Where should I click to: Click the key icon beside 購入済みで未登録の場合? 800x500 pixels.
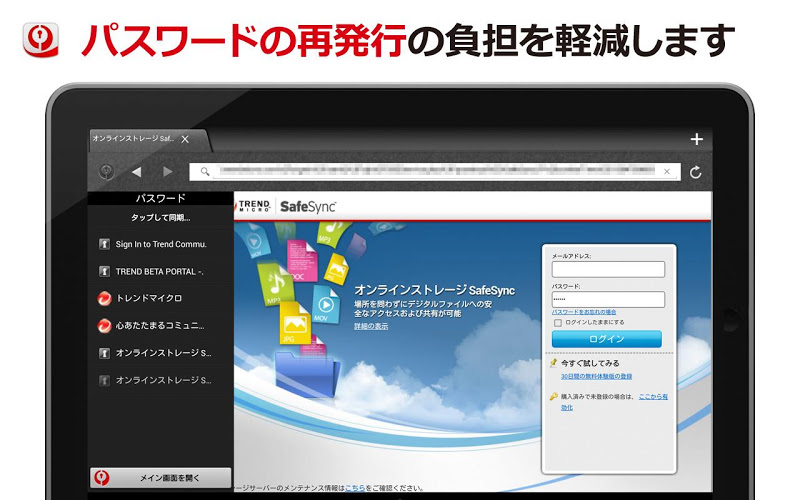tap(554, 396)
